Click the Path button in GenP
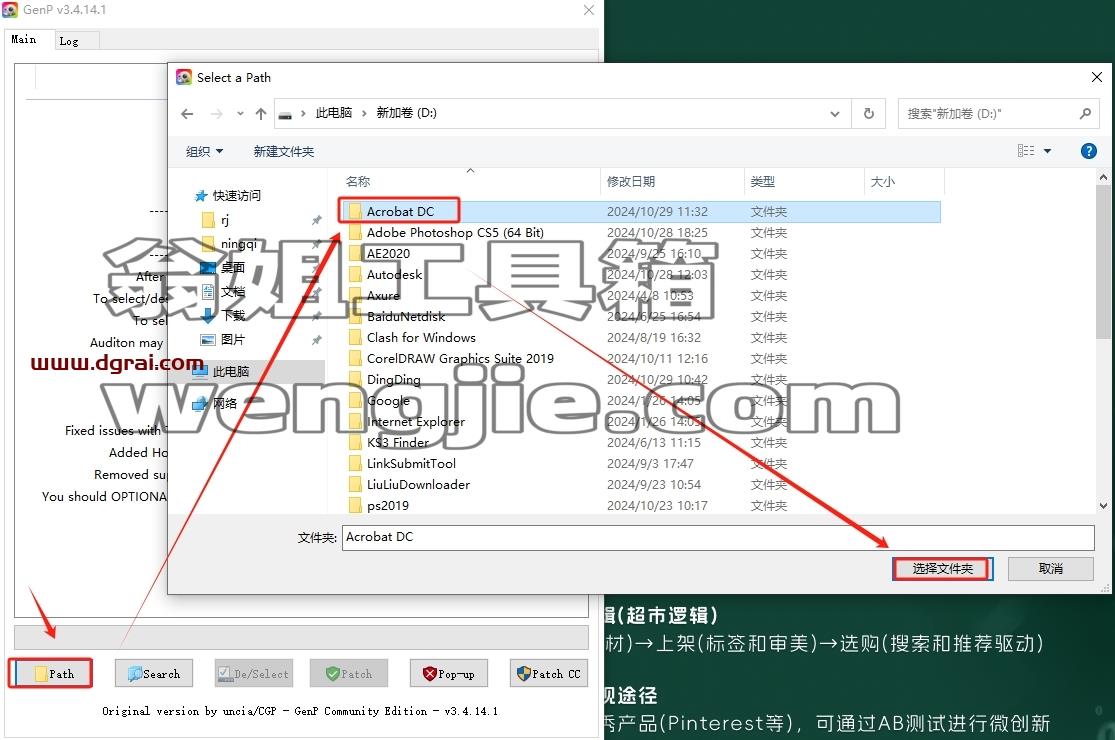 [51, 673]
